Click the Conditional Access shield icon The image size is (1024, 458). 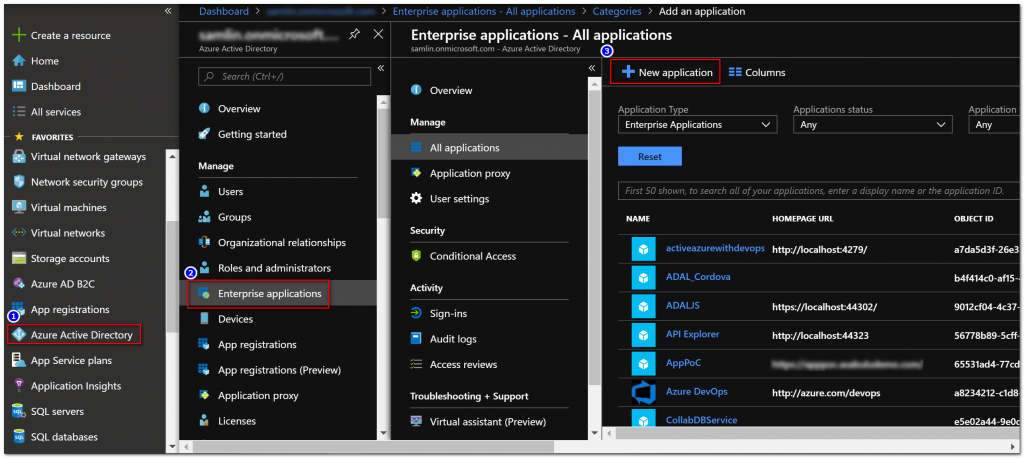pyautogui.click(x=416, y=256)
